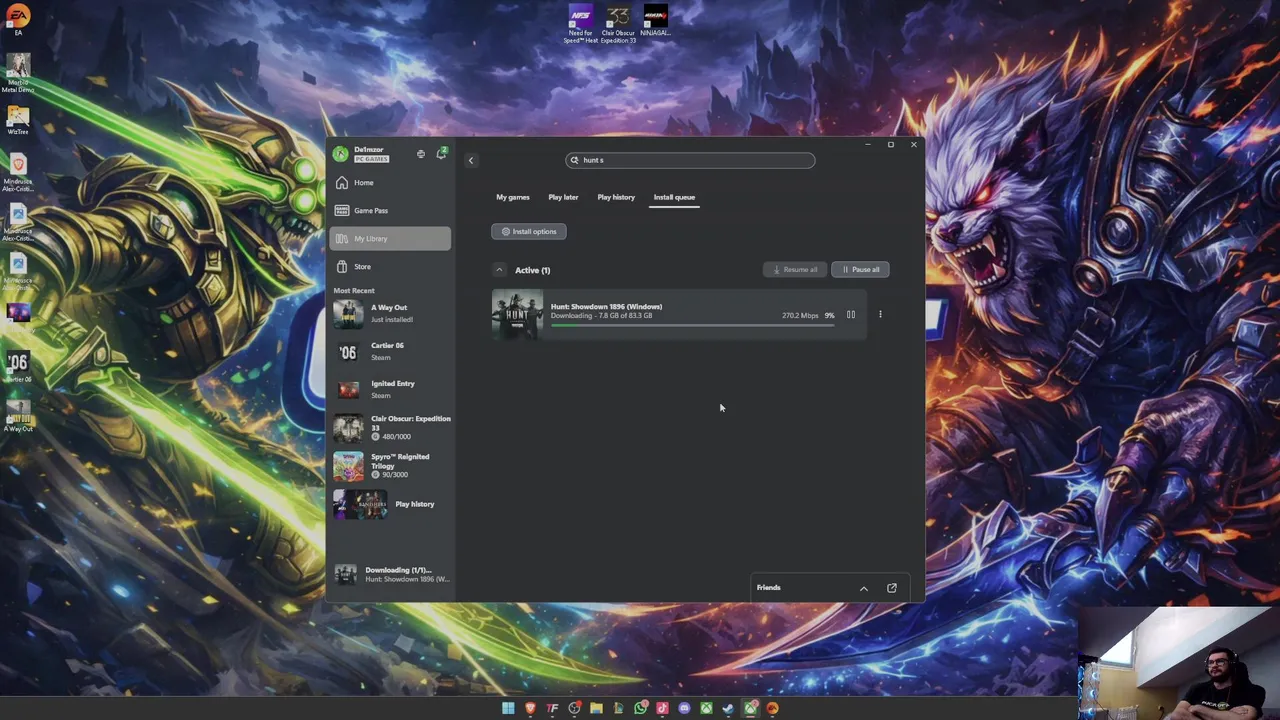Click the 'Hunt: Showdown 1896 (Windows)' title
The height and width of the screenshot is (720, 1280).
(606, 307)
